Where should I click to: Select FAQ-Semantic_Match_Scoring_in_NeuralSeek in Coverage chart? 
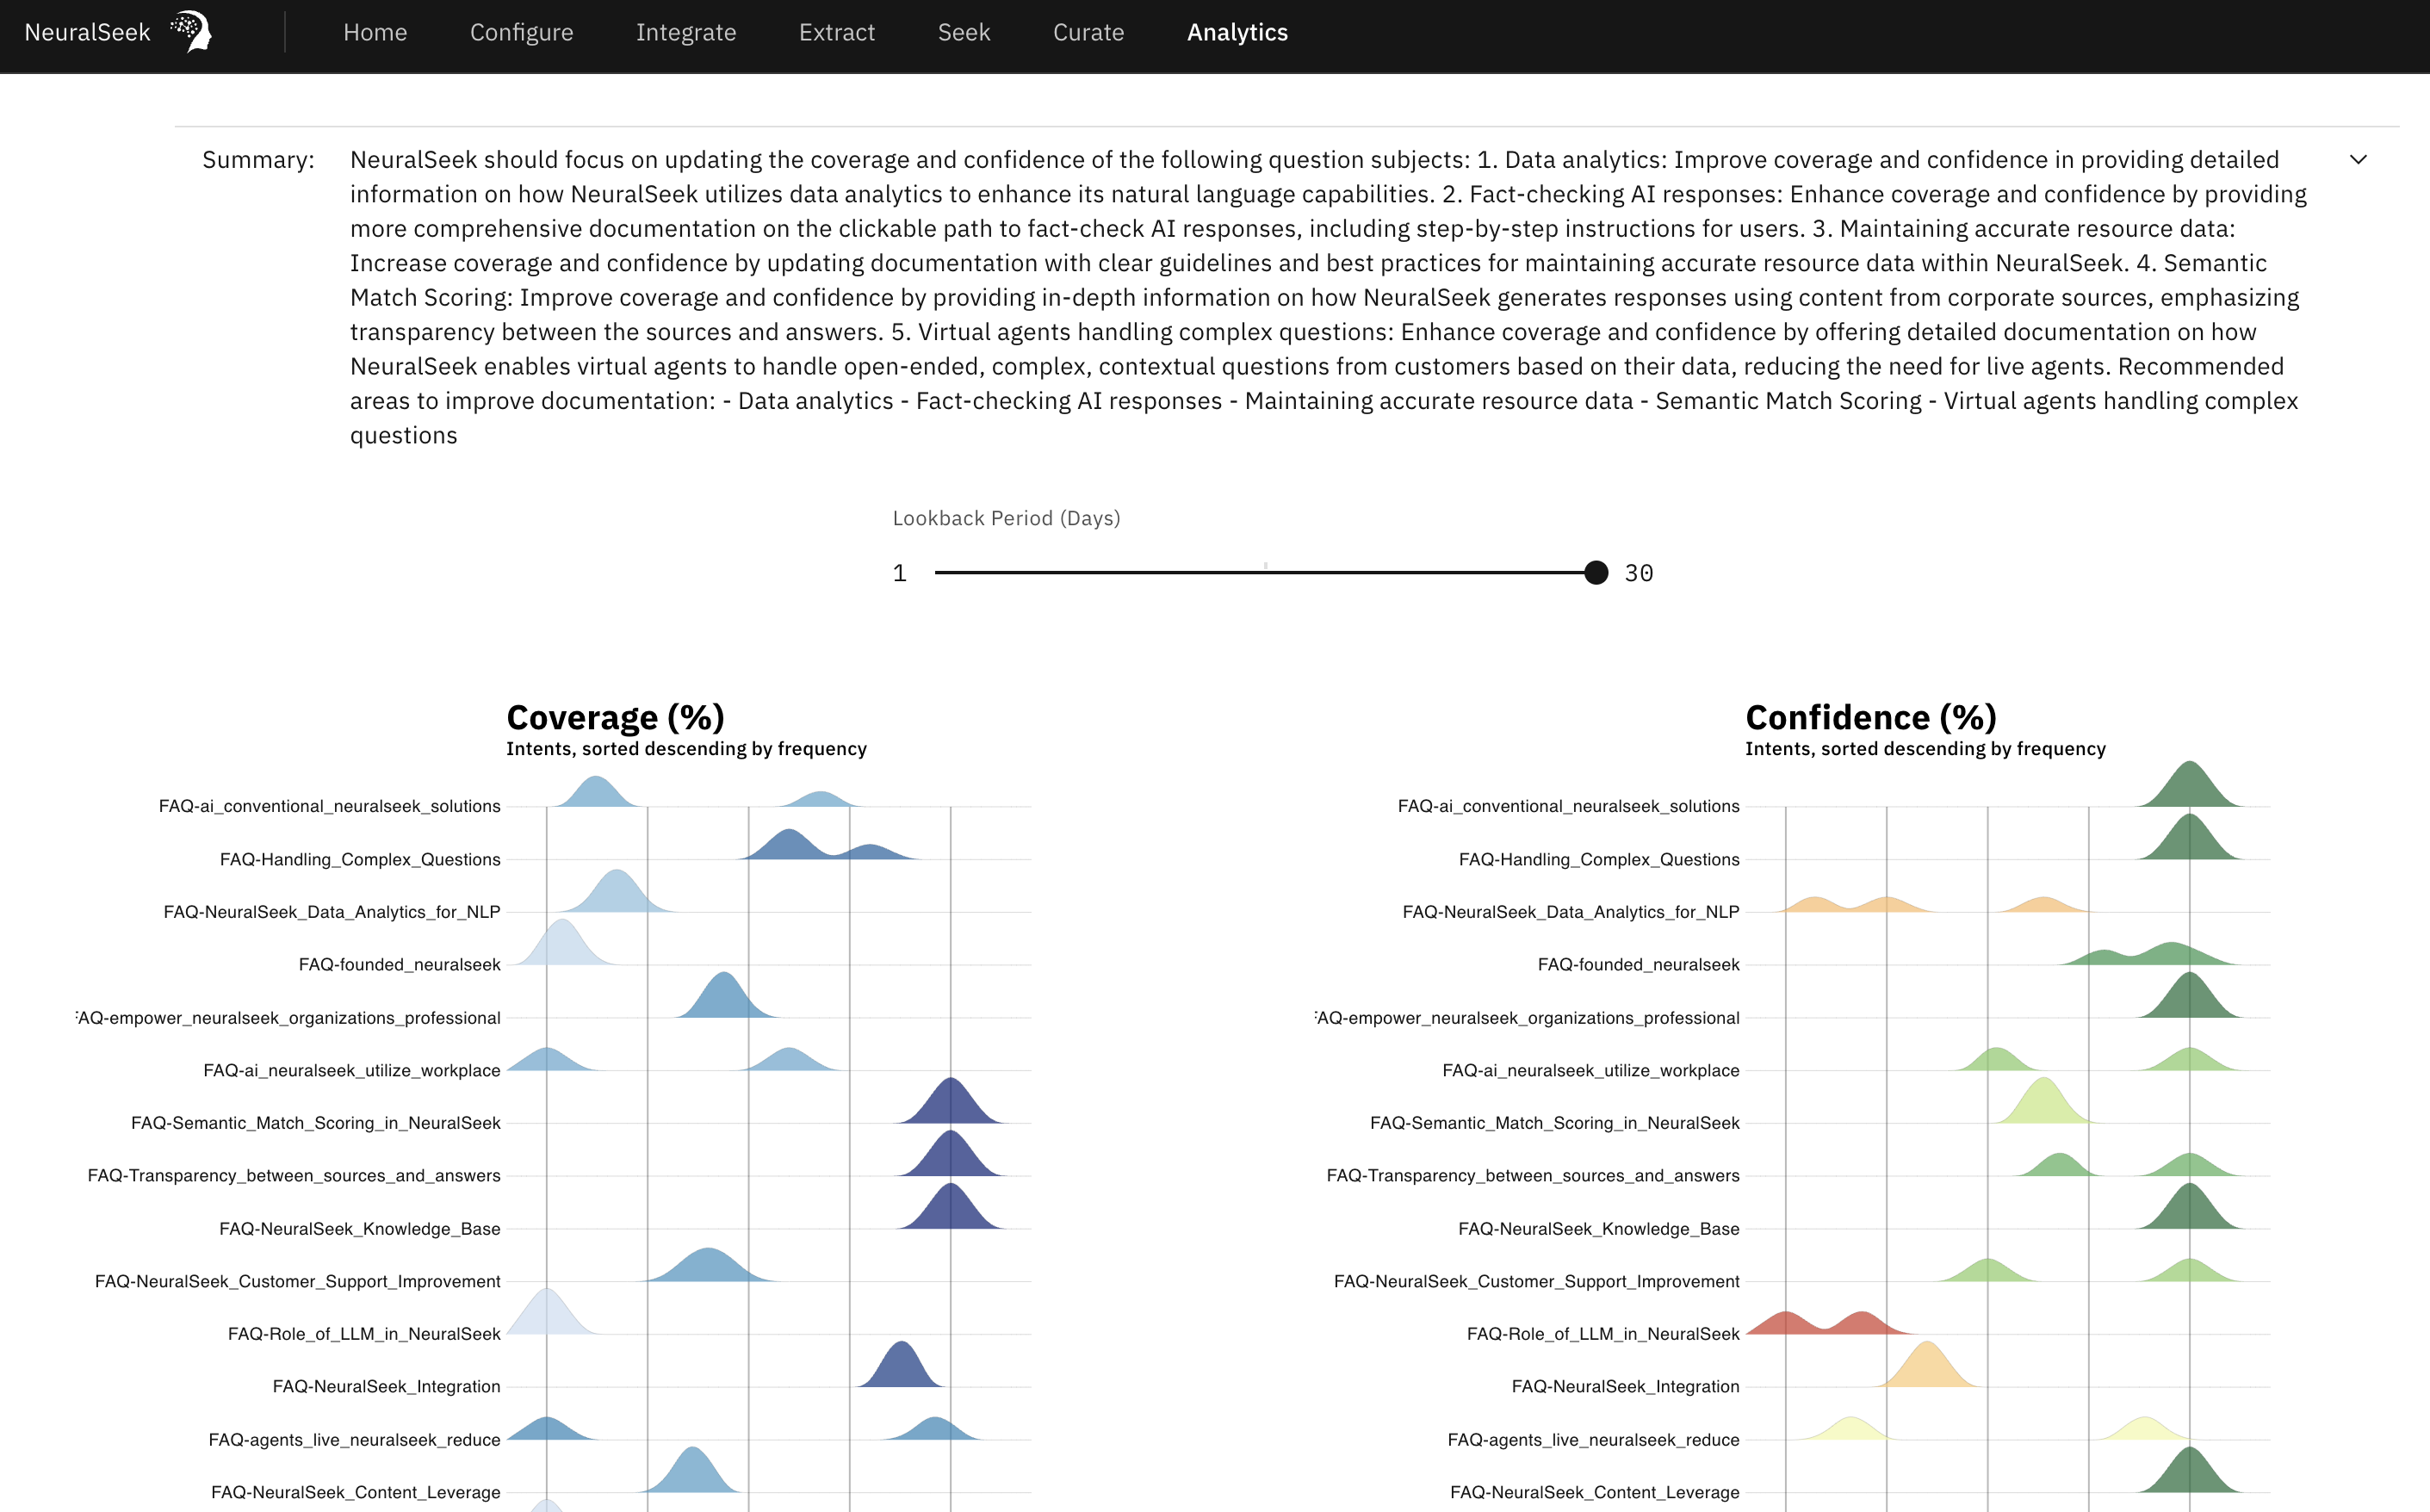(x=315, y=1123)
